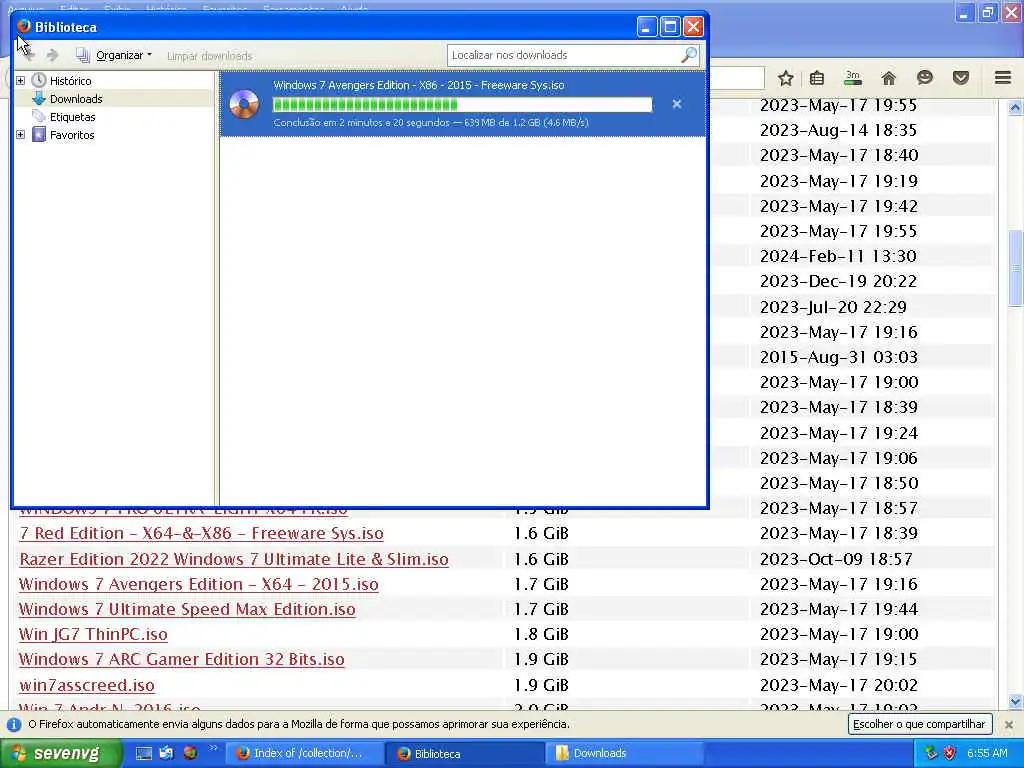
Task: Click the Pocket icon in Firefox toolbar
Action: click(x=961, y=78)
